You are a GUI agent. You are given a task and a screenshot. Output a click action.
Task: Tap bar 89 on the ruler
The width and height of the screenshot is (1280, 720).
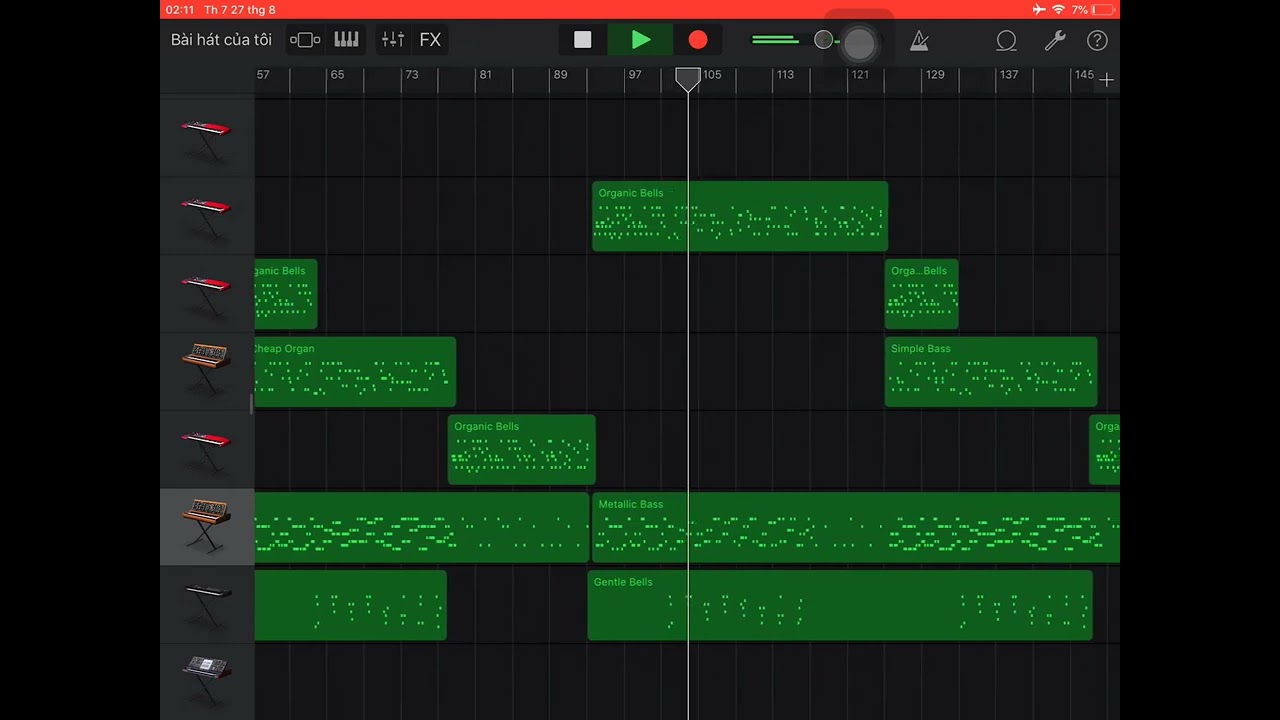(x=560, y=75)
